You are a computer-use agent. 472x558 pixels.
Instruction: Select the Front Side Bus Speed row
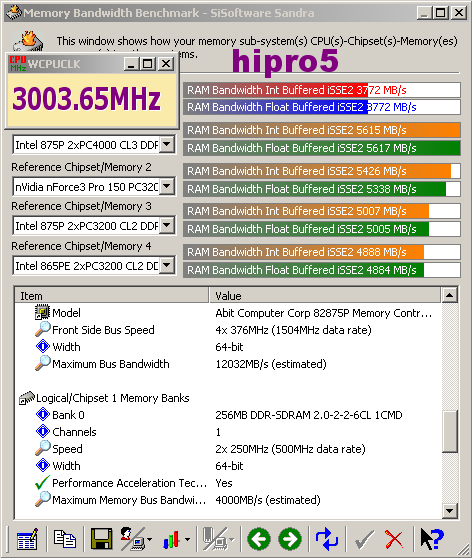click(x=228, y=330)
